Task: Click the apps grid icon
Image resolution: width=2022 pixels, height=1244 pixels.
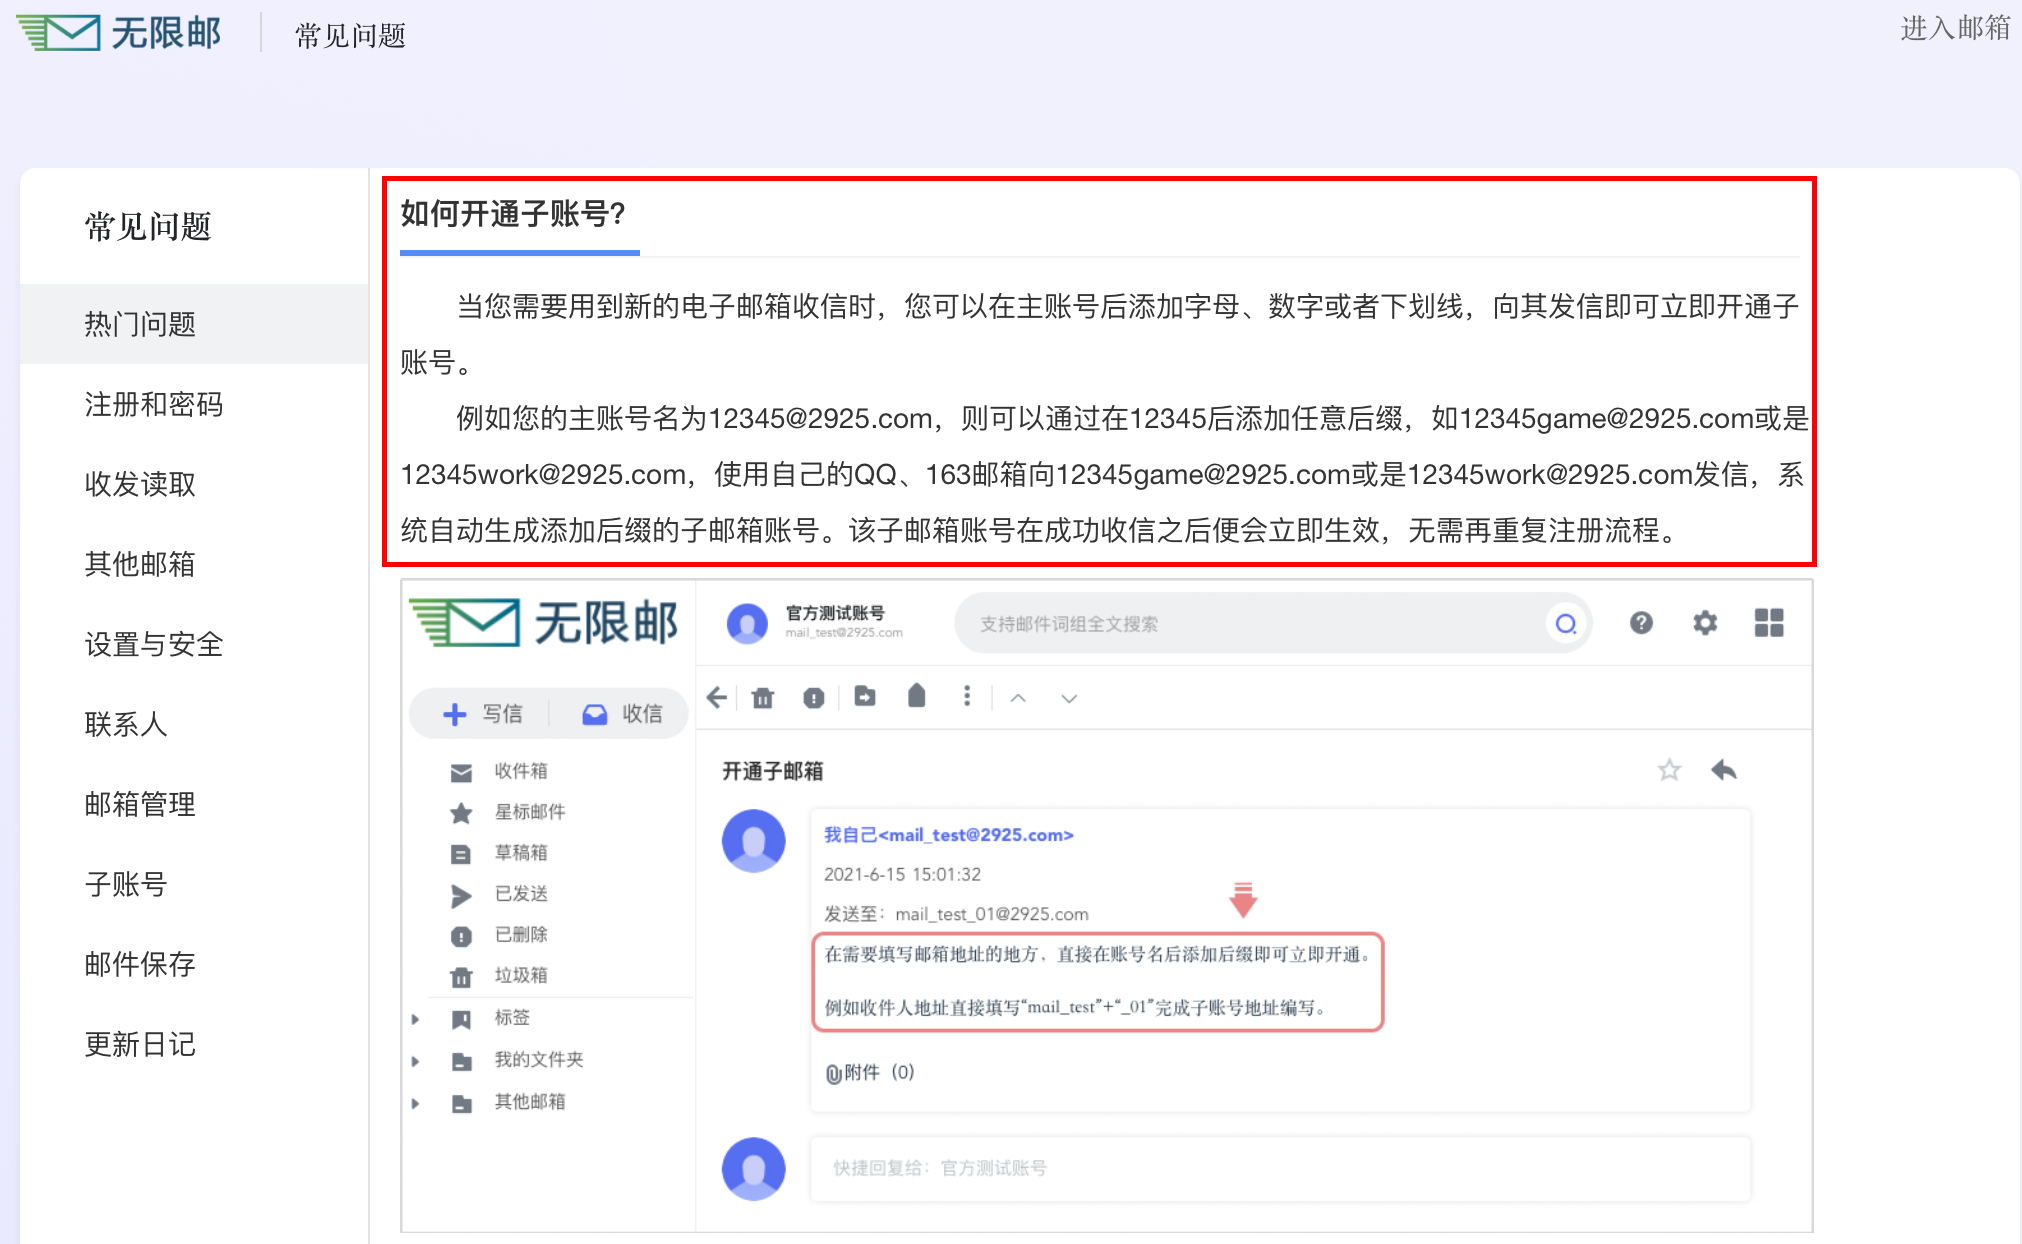Action: pos(1769,623)
